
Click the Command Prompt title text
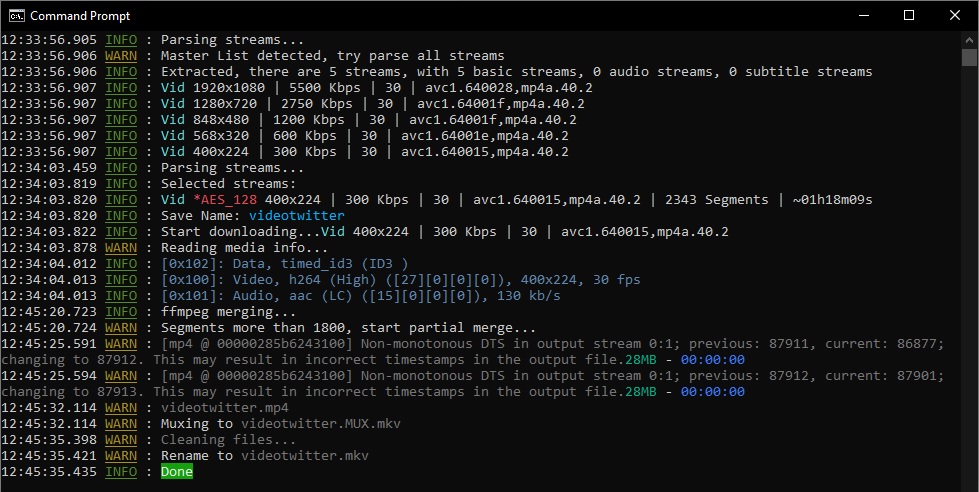coord(80,16)
